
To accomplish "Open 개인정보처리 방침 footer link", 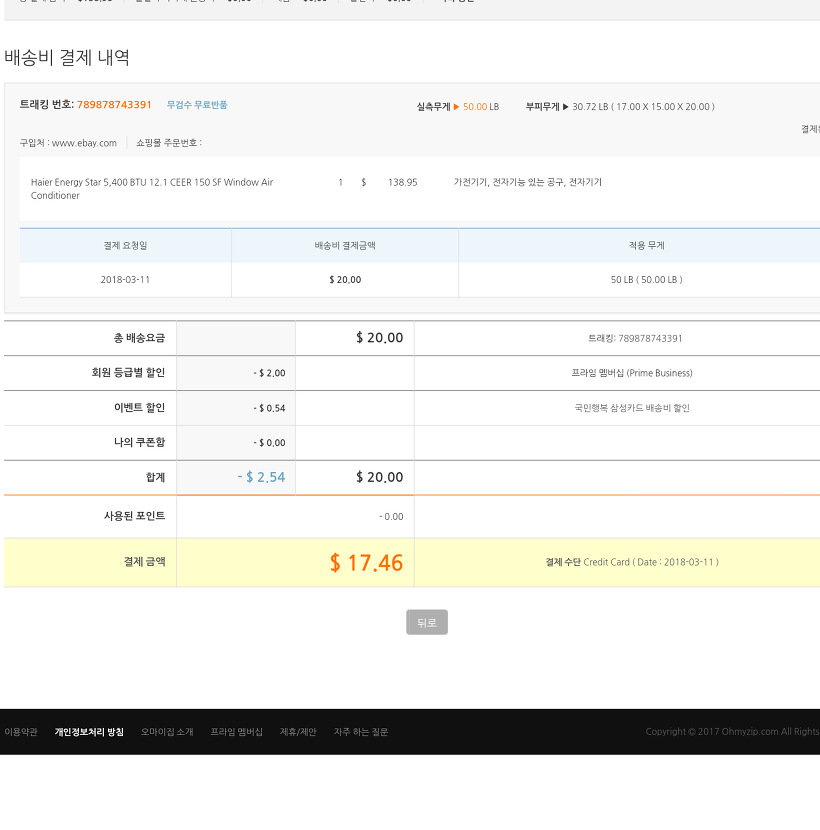I will tap(89, 732).
